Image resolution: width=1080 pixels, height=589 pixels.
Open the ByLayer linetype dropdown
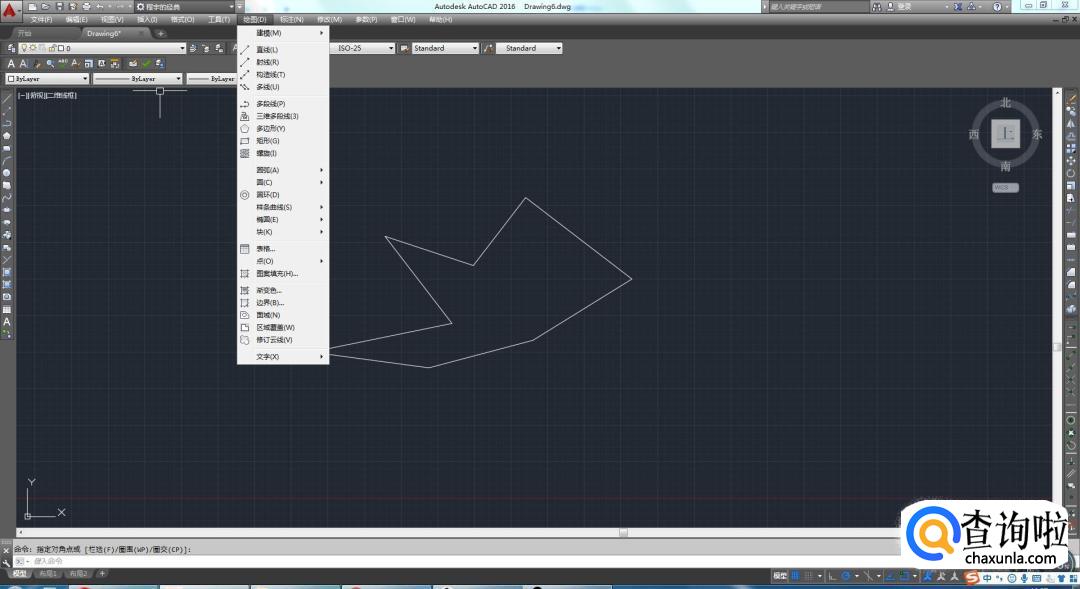[x=138, y=79]
